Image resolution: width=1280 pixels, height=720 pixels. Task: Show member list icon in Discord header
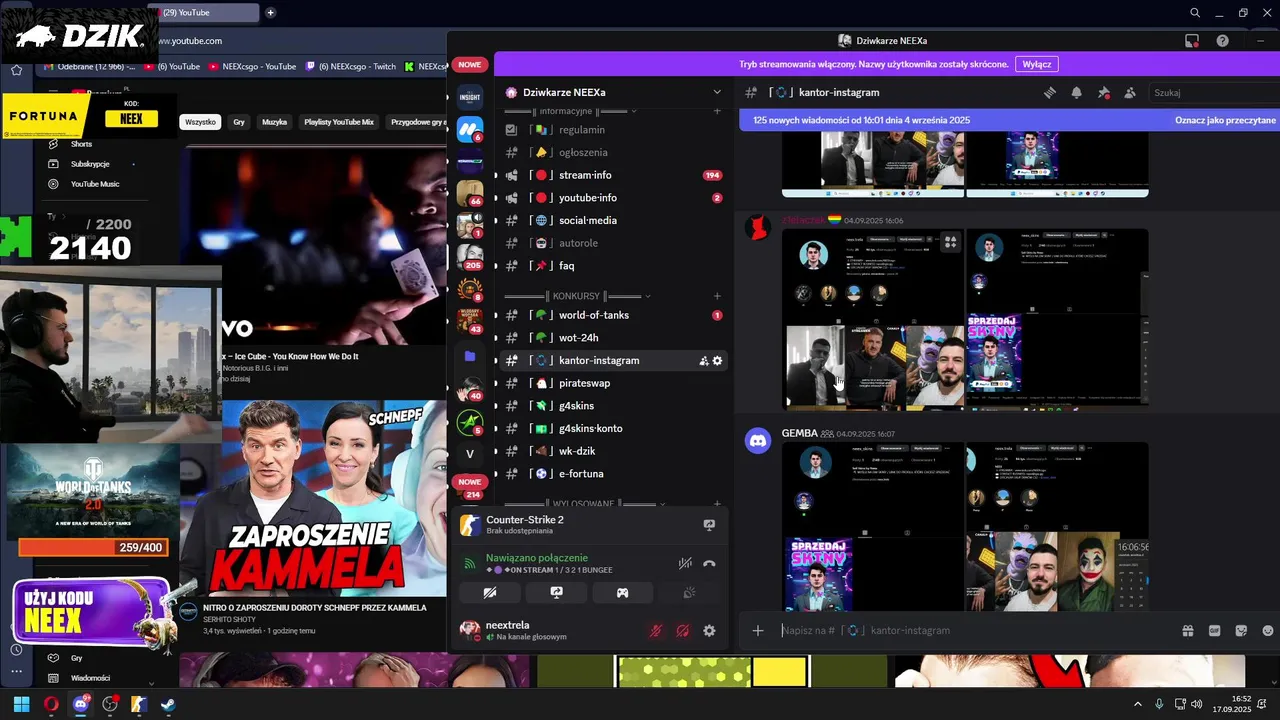(x=1130, y=92)
